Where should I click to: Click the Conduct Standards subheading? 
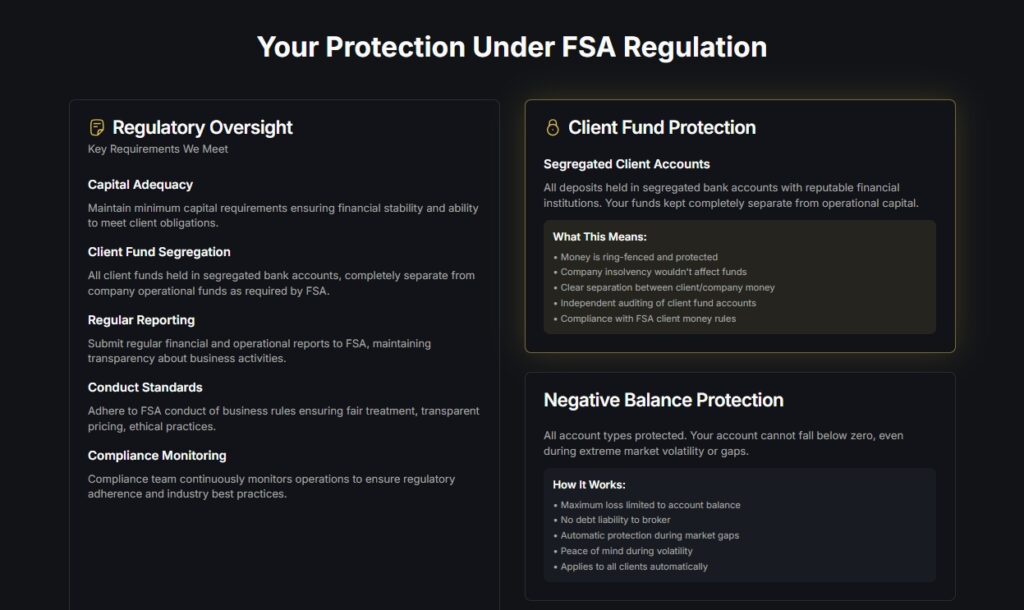pyautogui.click(x=145, y=387)
